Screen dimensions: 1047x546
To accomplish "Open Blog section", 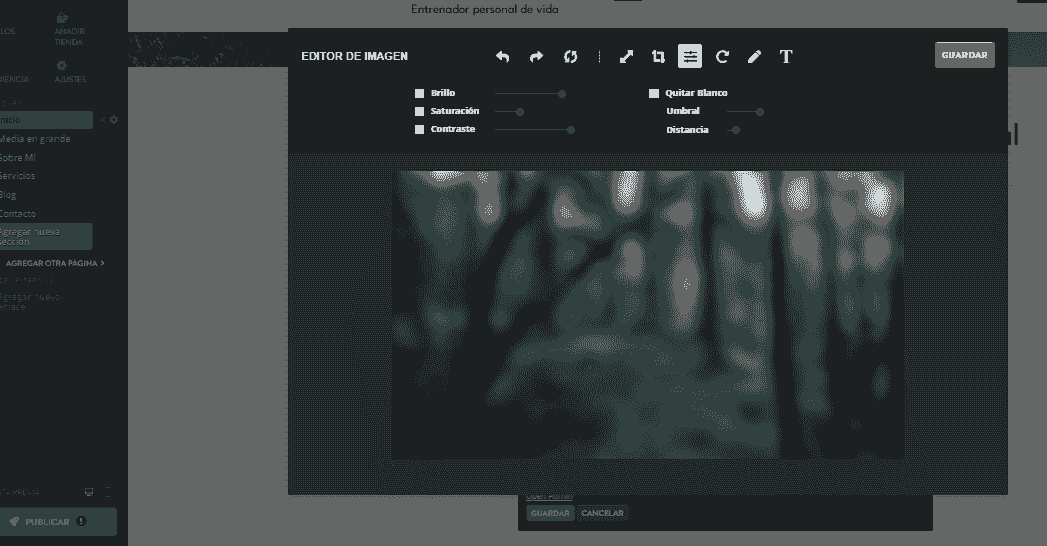I will [8, 195].
